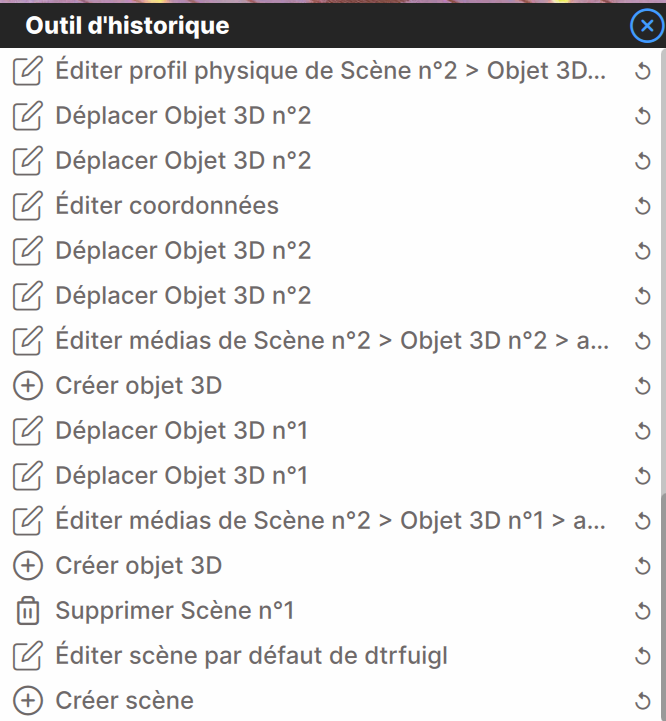Select Éditer médias Objet 3D n°1 entry
Screen dimensions: 666x721
330,521
